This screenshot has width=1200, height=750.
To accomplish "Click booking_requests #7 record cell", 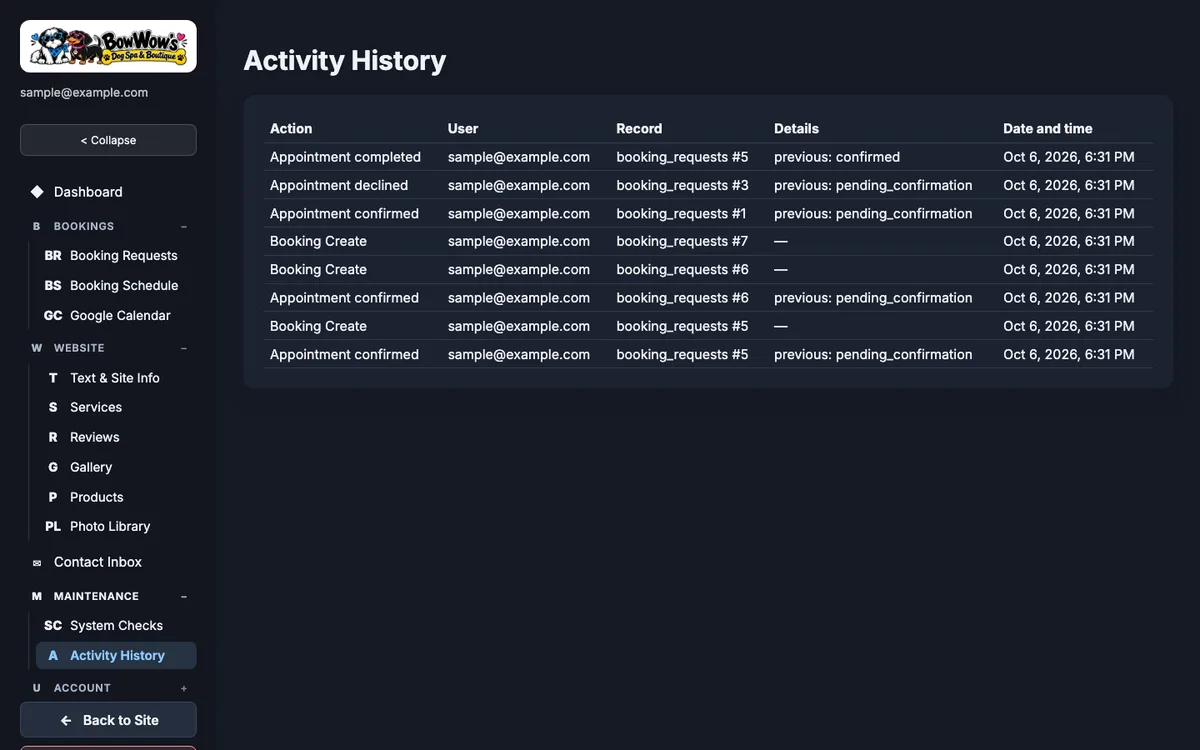I will pos(682,241).
